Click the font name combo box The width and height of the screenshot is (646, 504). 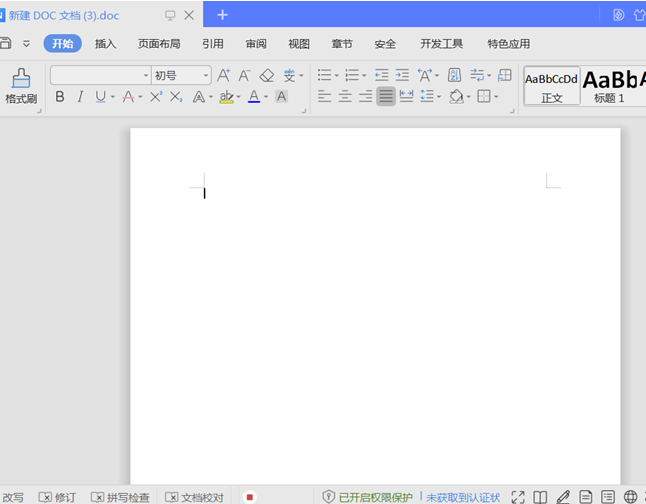(101, 75)
